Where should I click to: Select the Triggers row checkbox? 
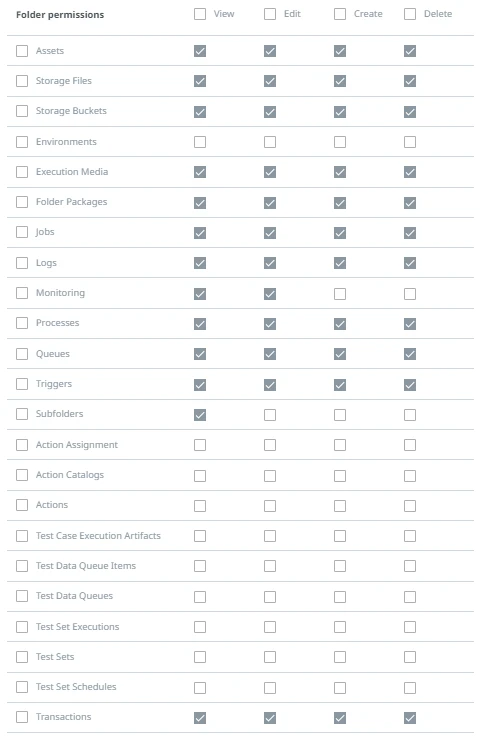(x=22, y=384)
